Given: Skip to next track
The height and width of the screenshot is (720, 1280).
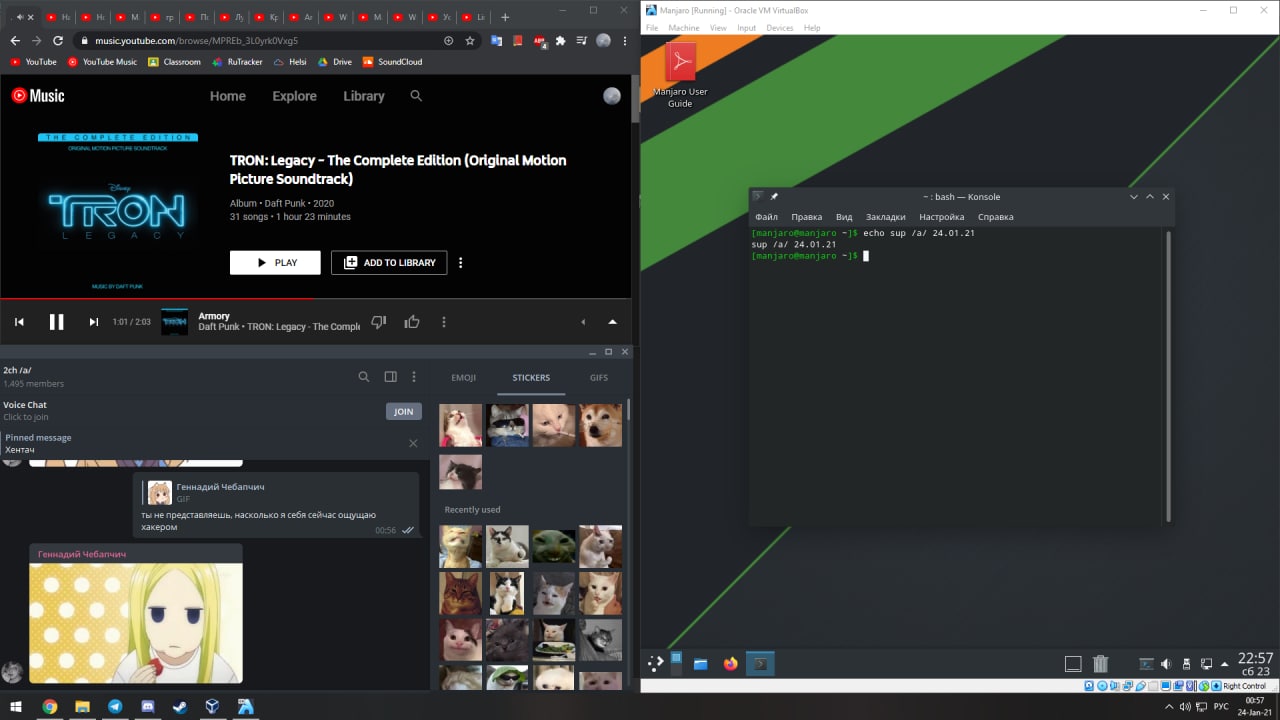Looking at the screenshot, I should [94, 322].
